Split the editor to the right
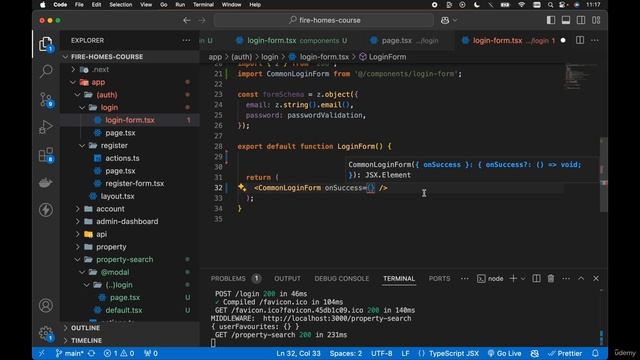The width and height of the screenshot is (640, 360). coord(580,40)
